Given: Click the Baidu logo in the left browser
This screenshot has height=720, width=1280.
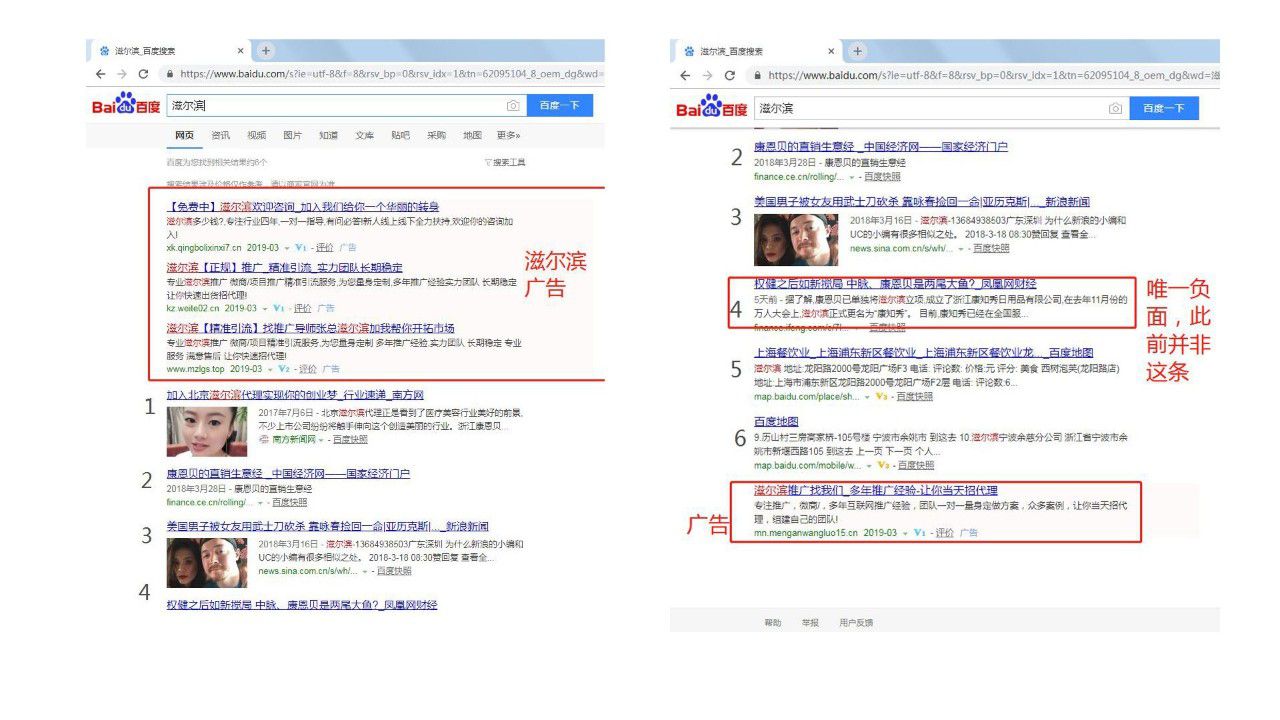Looking at the screenshot, I should click(x=126, y=104).
